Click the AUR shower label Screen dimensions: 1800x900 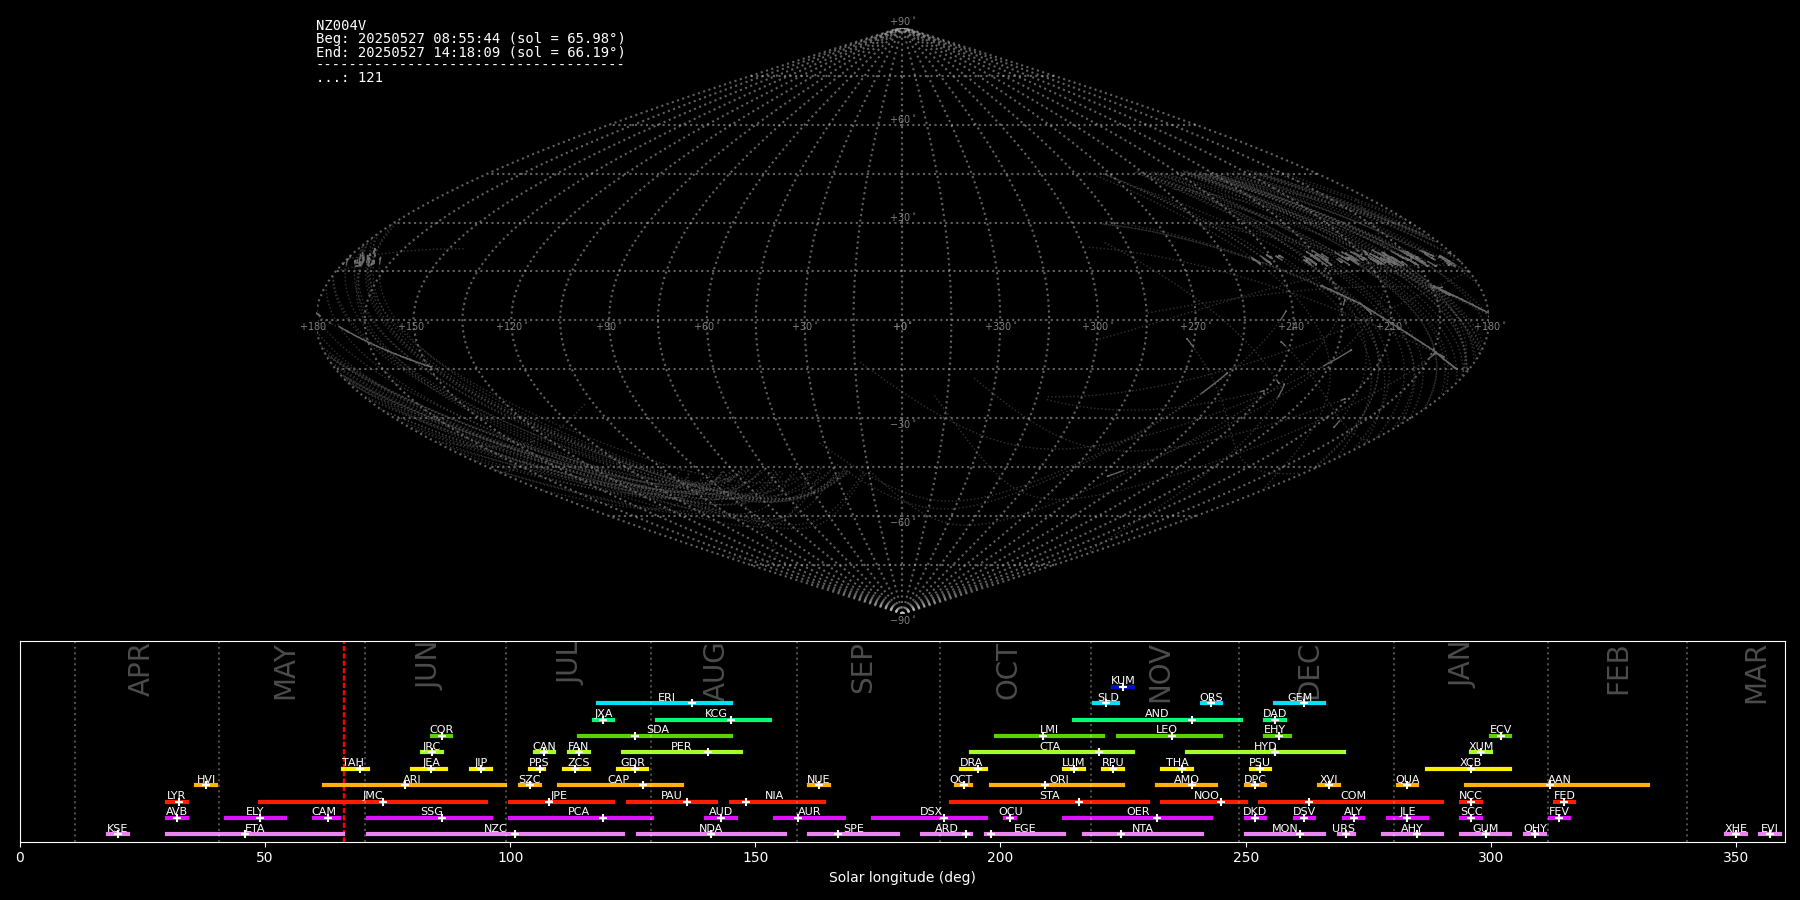click(x=809, y=812)
